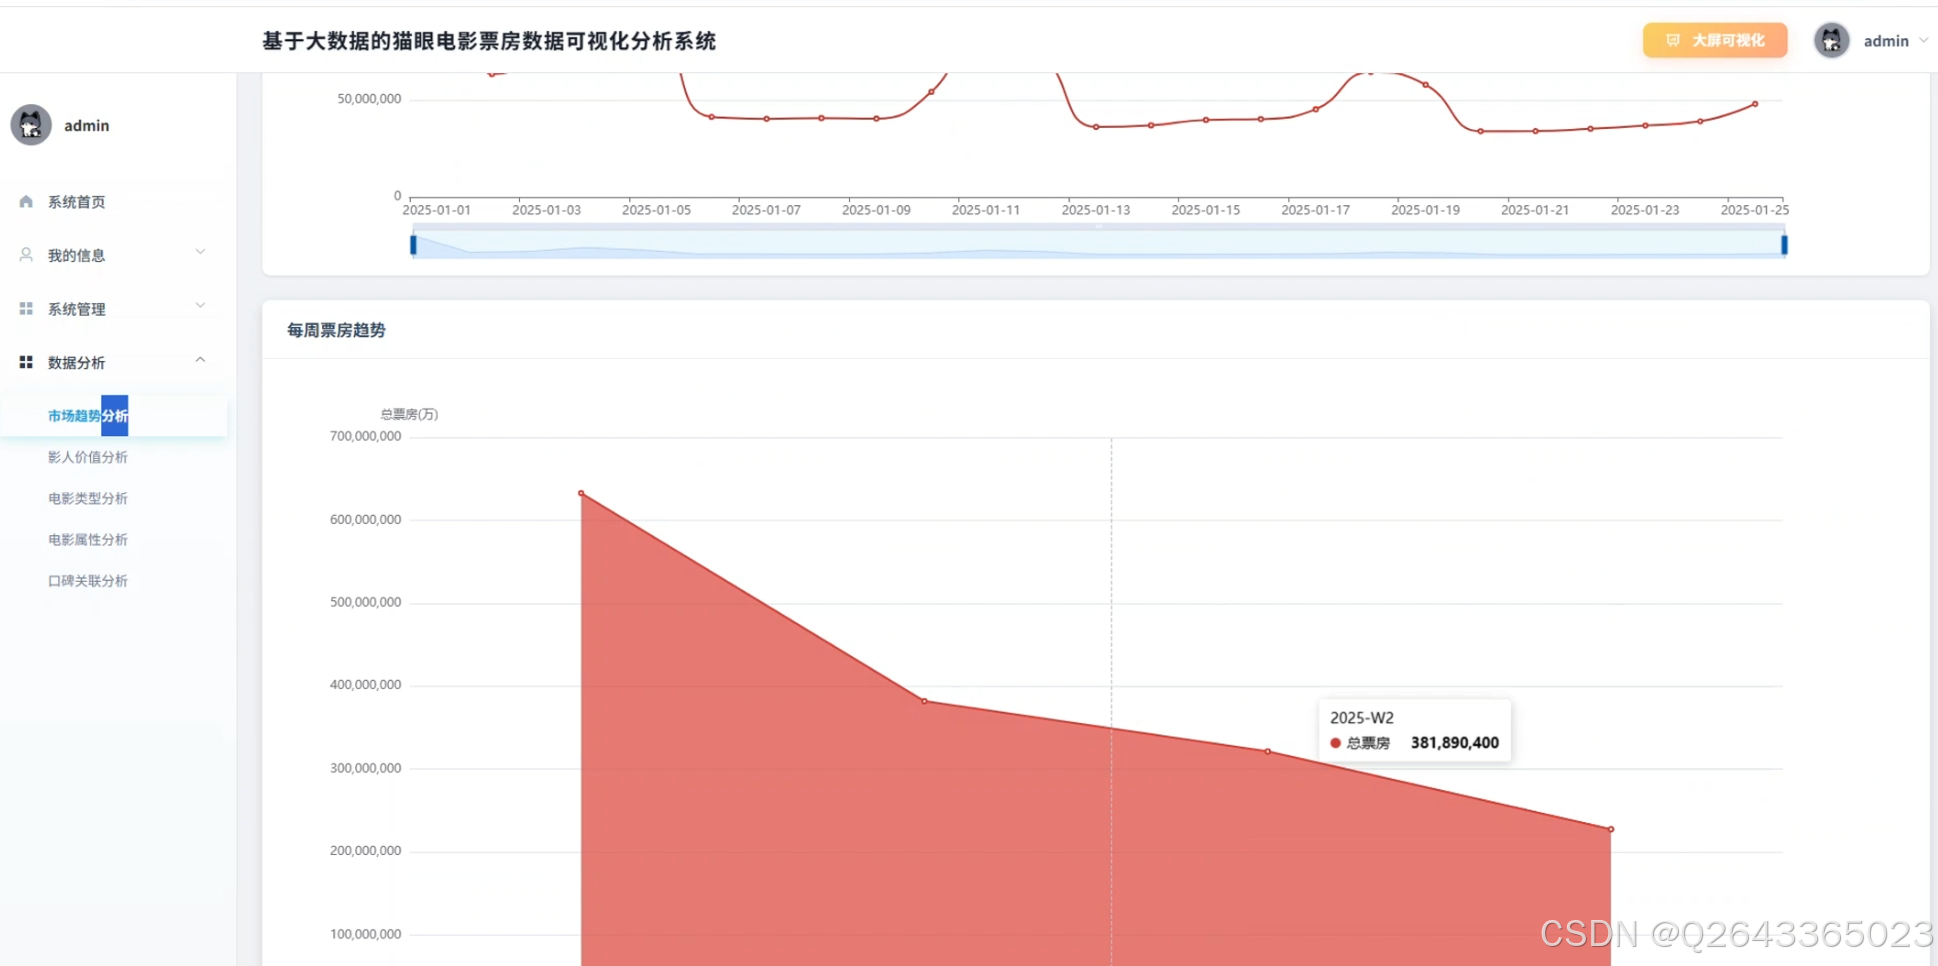Screen dimensions: 1938x966
Task: Click the right handle of the date zoom slider
Action: tap(1784, 244)
